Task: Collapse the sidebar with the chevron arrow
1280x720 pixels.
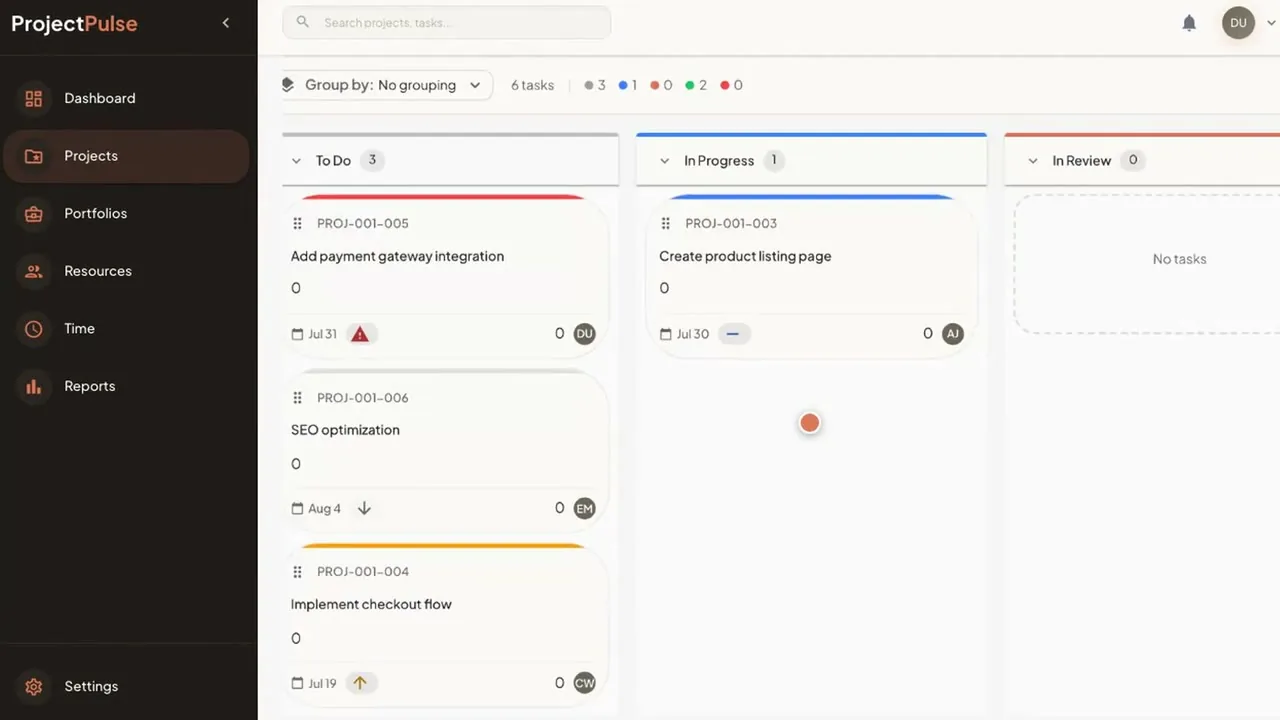Action: [x=226, y=23]
